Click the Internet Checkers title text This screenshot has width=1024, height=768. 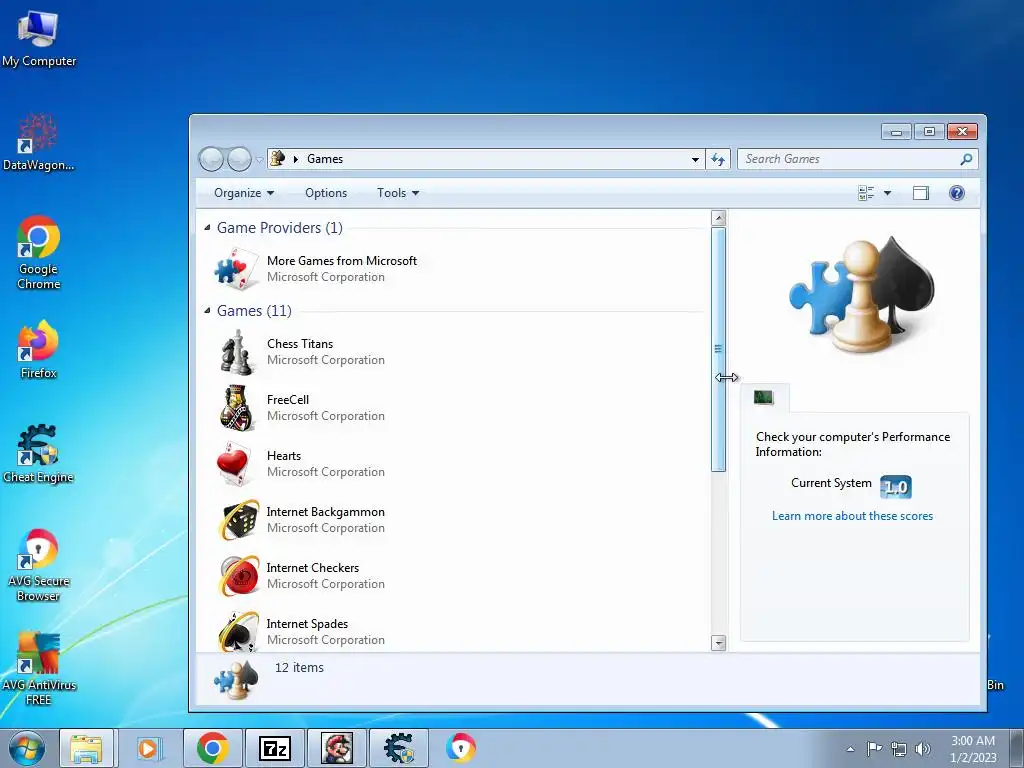pyautogui.click(x=312, y=568)
